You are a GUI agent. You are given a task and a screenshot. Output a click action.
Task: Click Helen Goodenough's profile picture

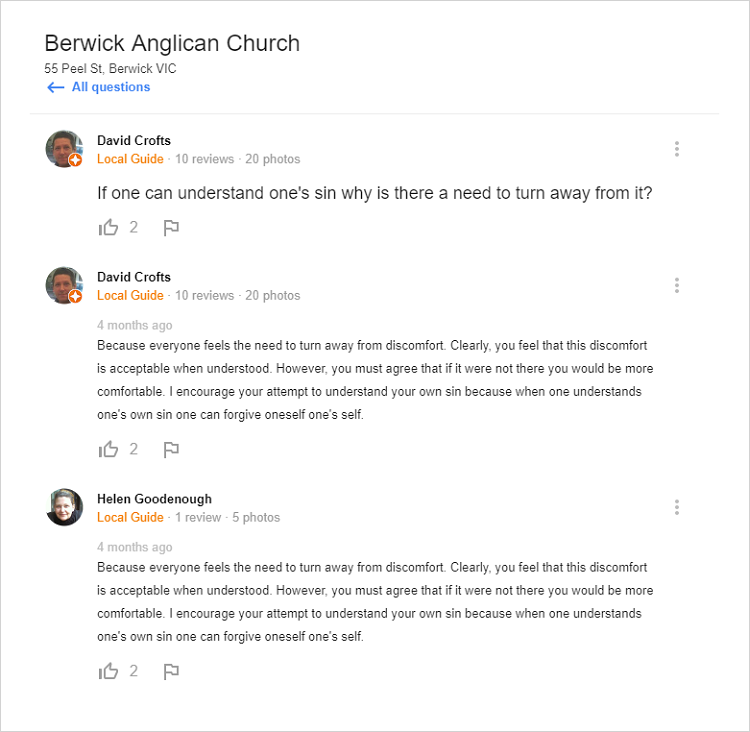pos(64,507)
